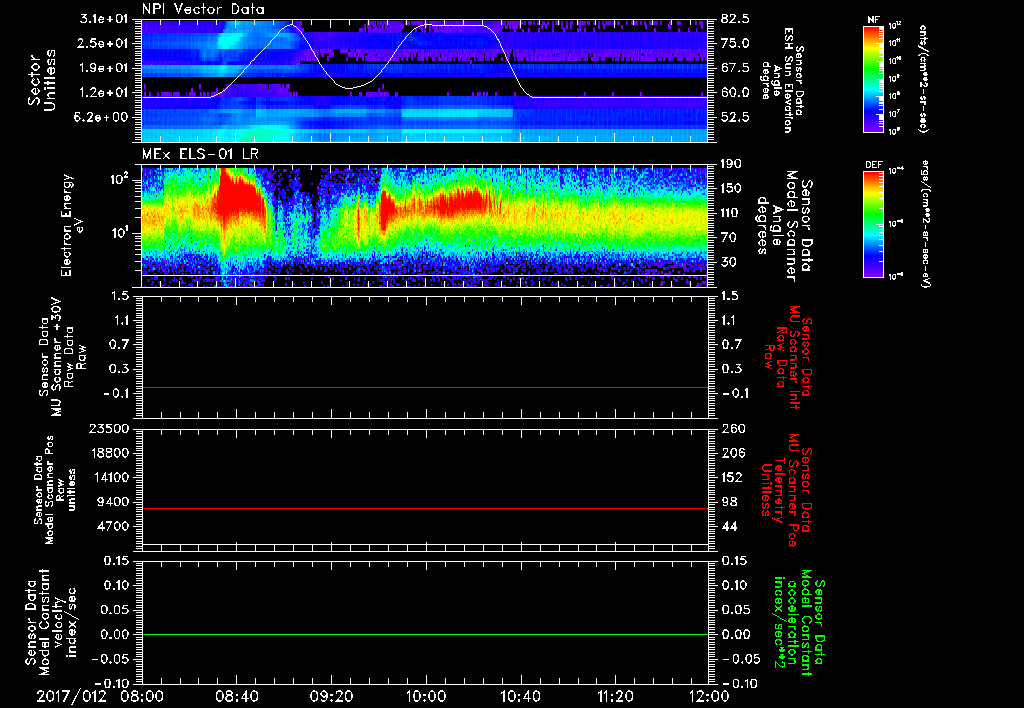Click the 6.2e+00 sector tick label
The width and height of the screenshot is (1024, 708).
[x=103, y=118]
